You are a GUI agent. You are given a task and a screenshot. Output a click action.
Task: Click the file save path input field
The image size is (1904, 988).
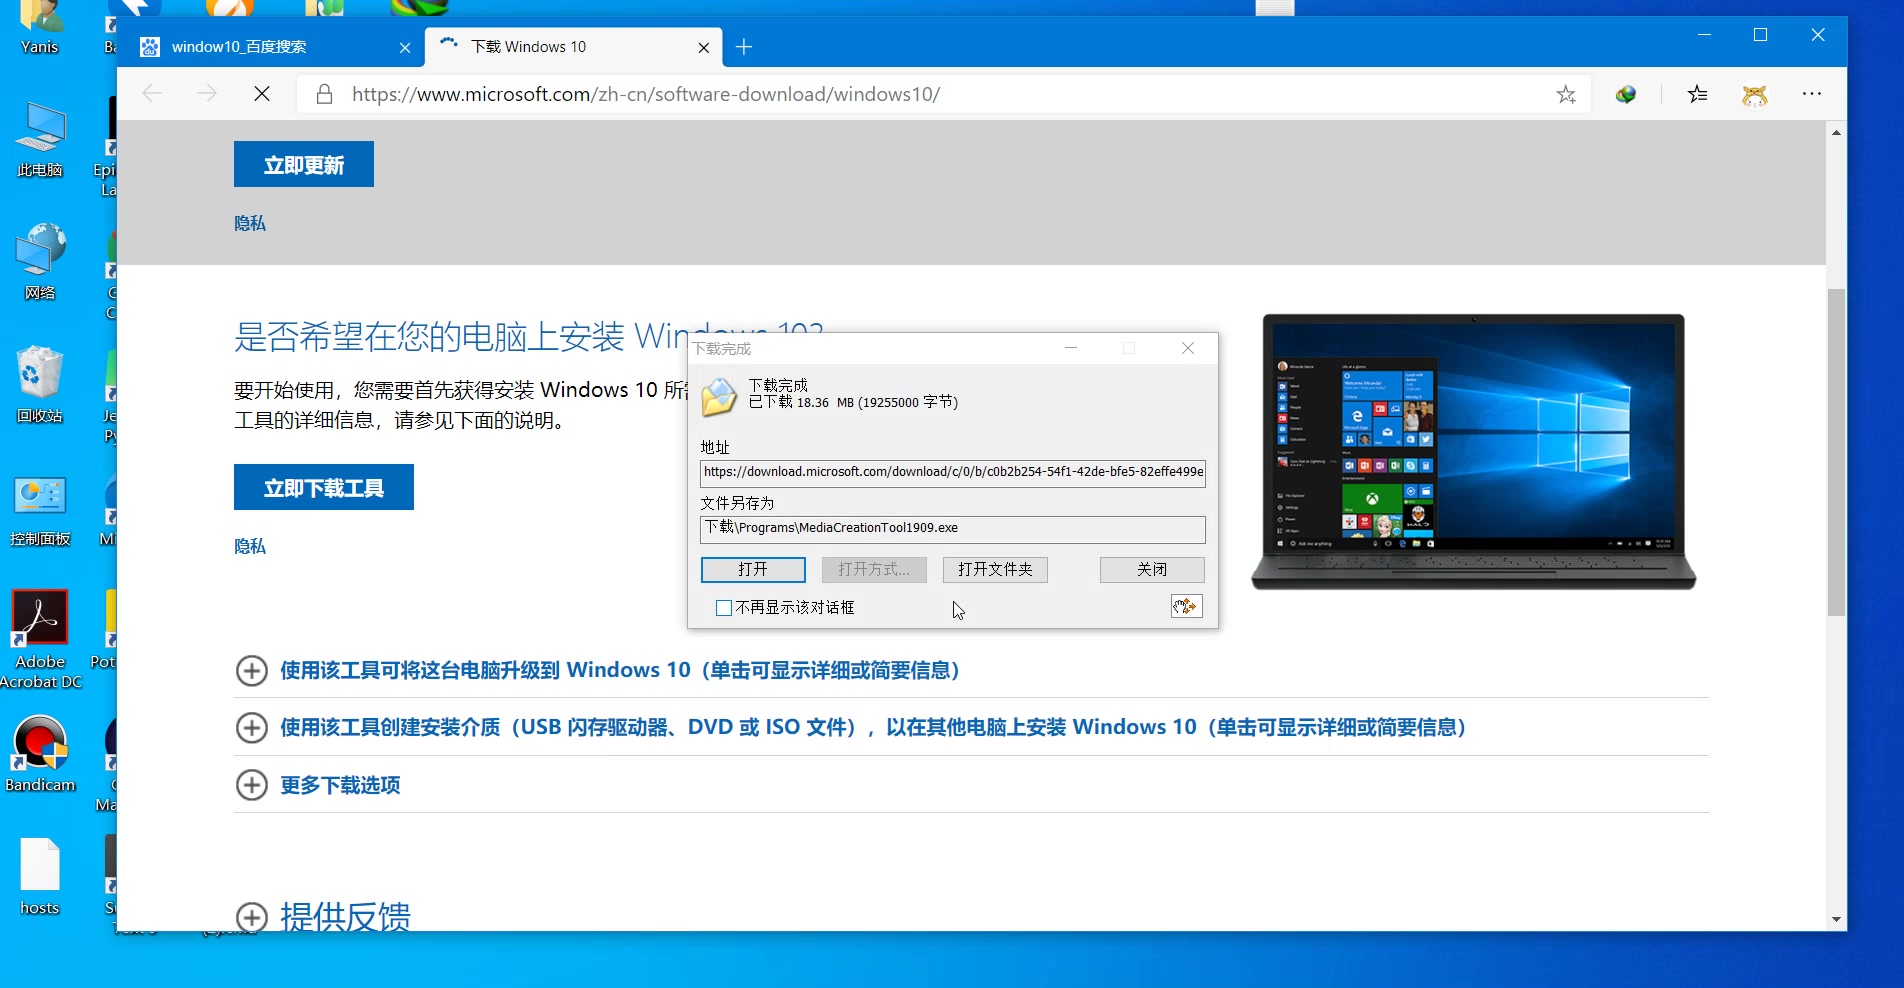coord(951,528)
